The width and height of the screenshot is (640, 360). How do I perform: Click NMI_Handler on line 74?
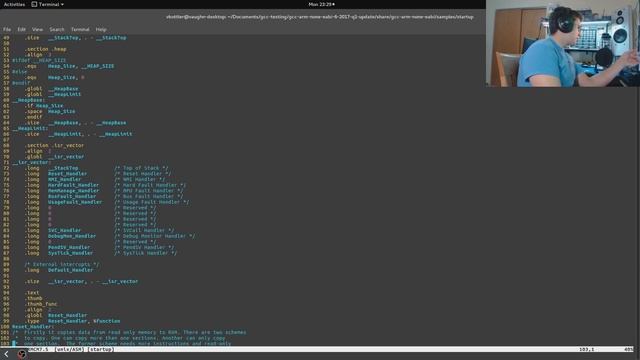[64, 180]
